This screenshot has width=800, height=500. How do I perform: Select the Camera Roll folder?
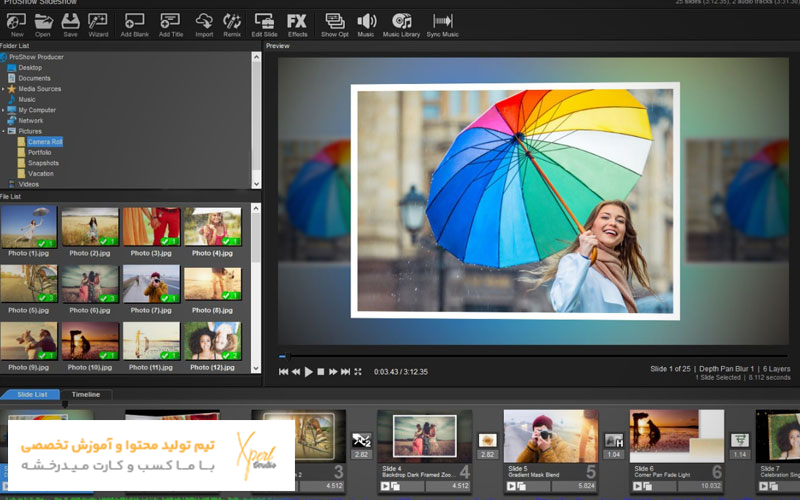coord(45,142)
